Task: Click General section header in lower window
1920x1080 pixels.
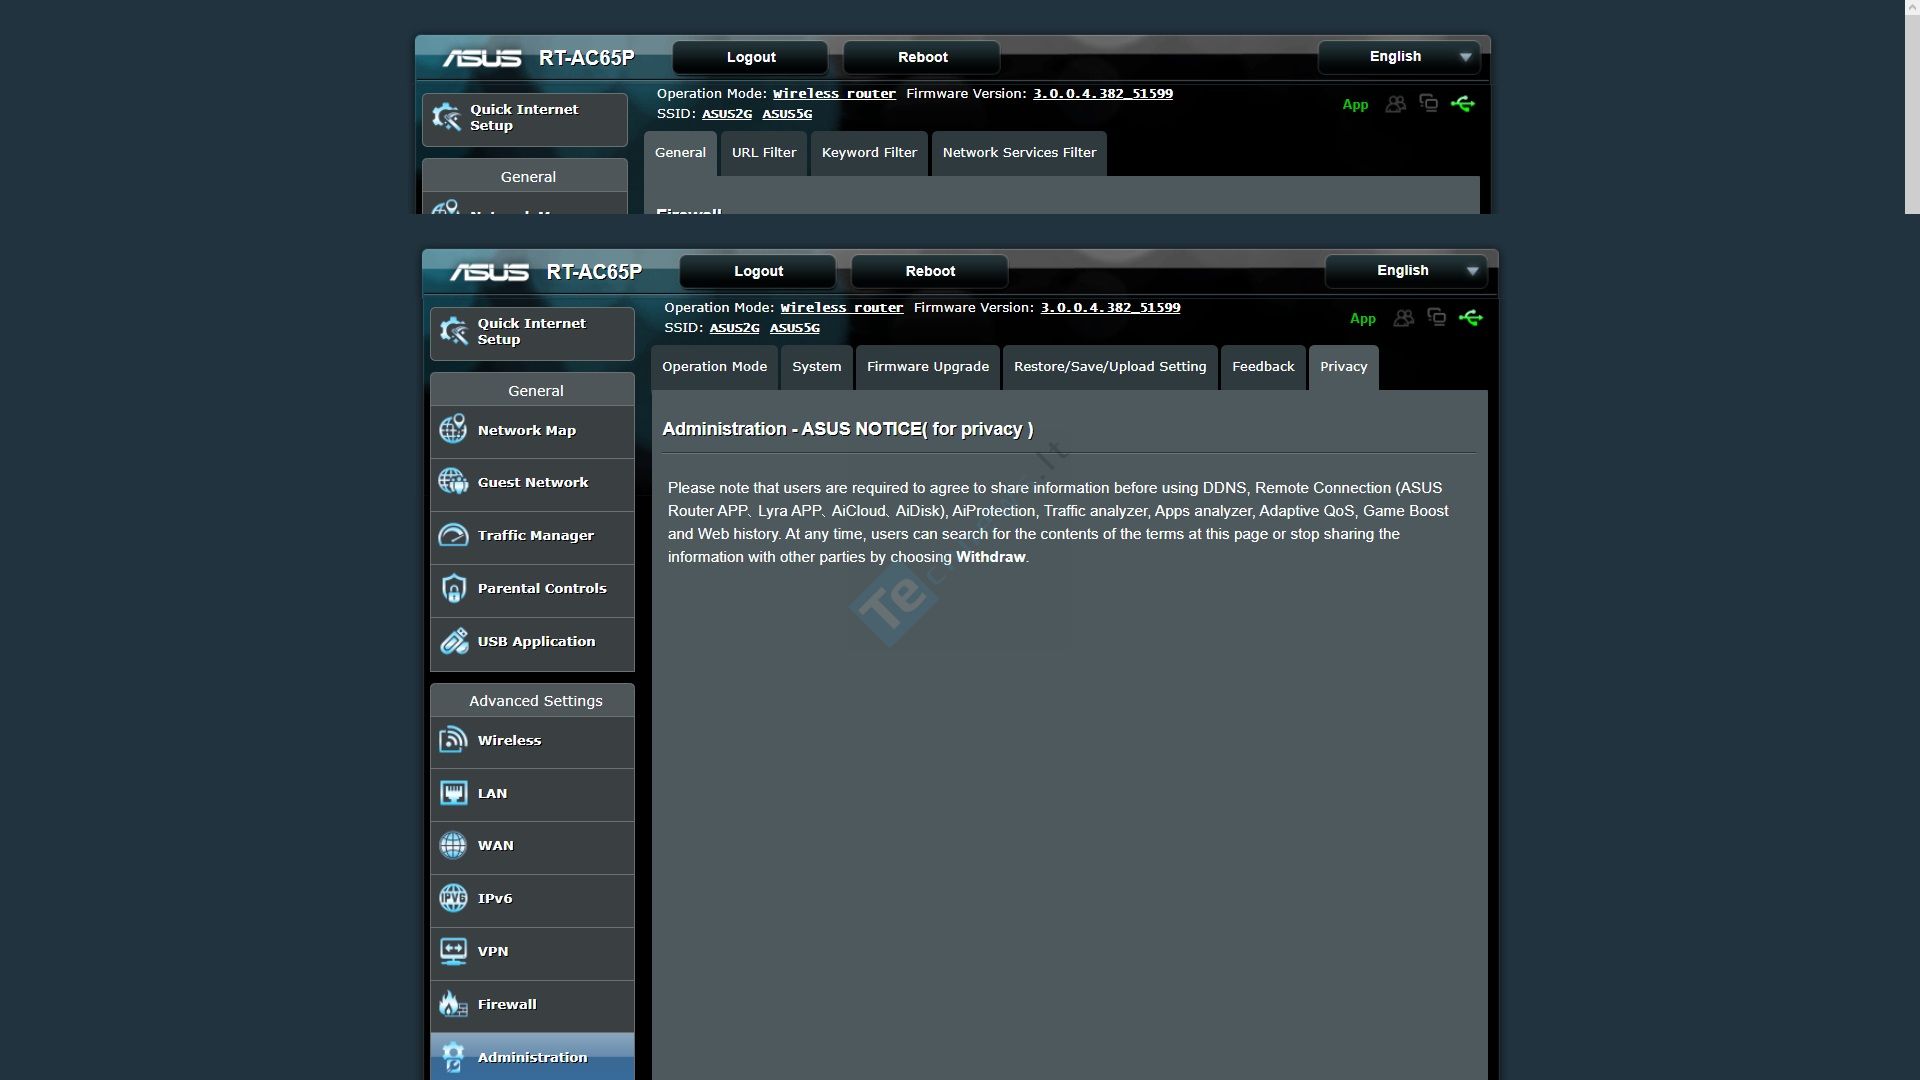Action: coord(532,390)
